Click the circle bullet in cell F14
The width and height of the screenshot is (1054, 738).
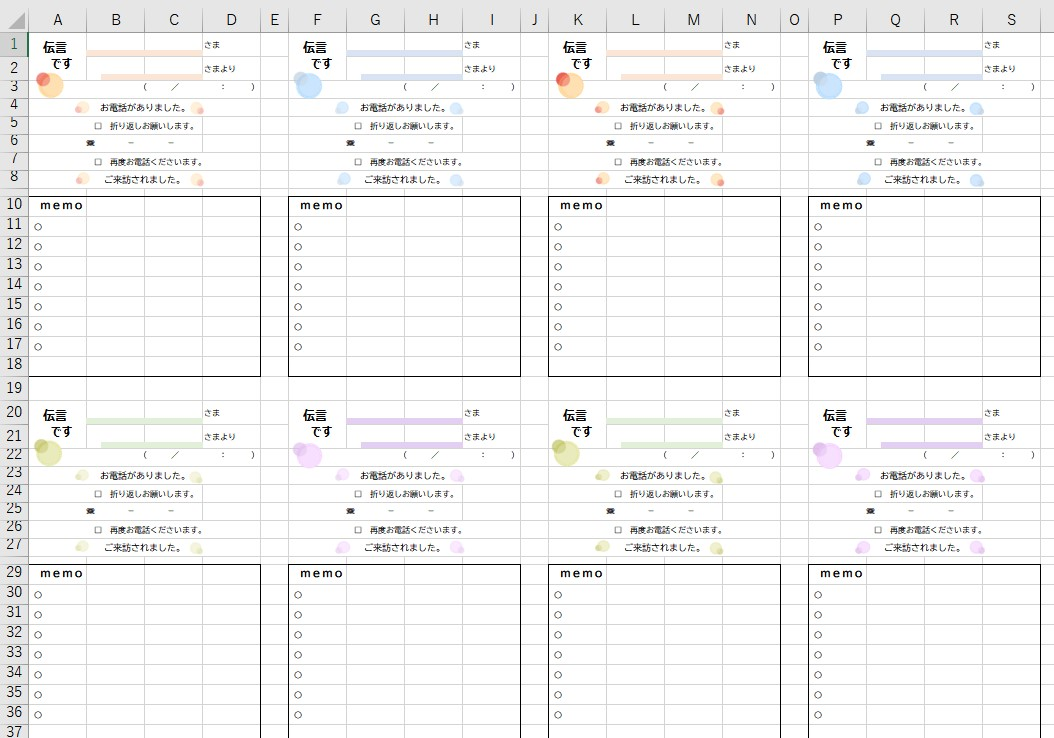pyautogui.click(x=298, y=287)
